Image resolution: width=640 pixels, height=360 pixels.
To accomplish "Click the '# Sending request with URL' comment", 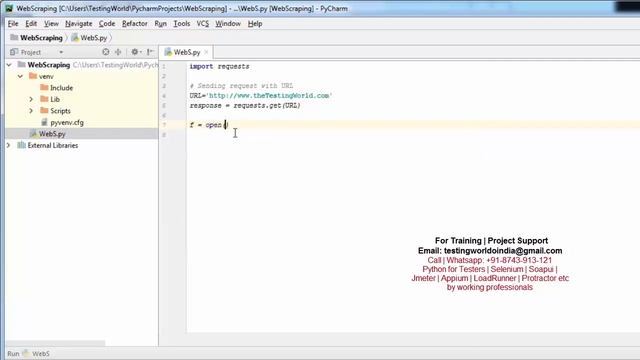I will 241,86.
